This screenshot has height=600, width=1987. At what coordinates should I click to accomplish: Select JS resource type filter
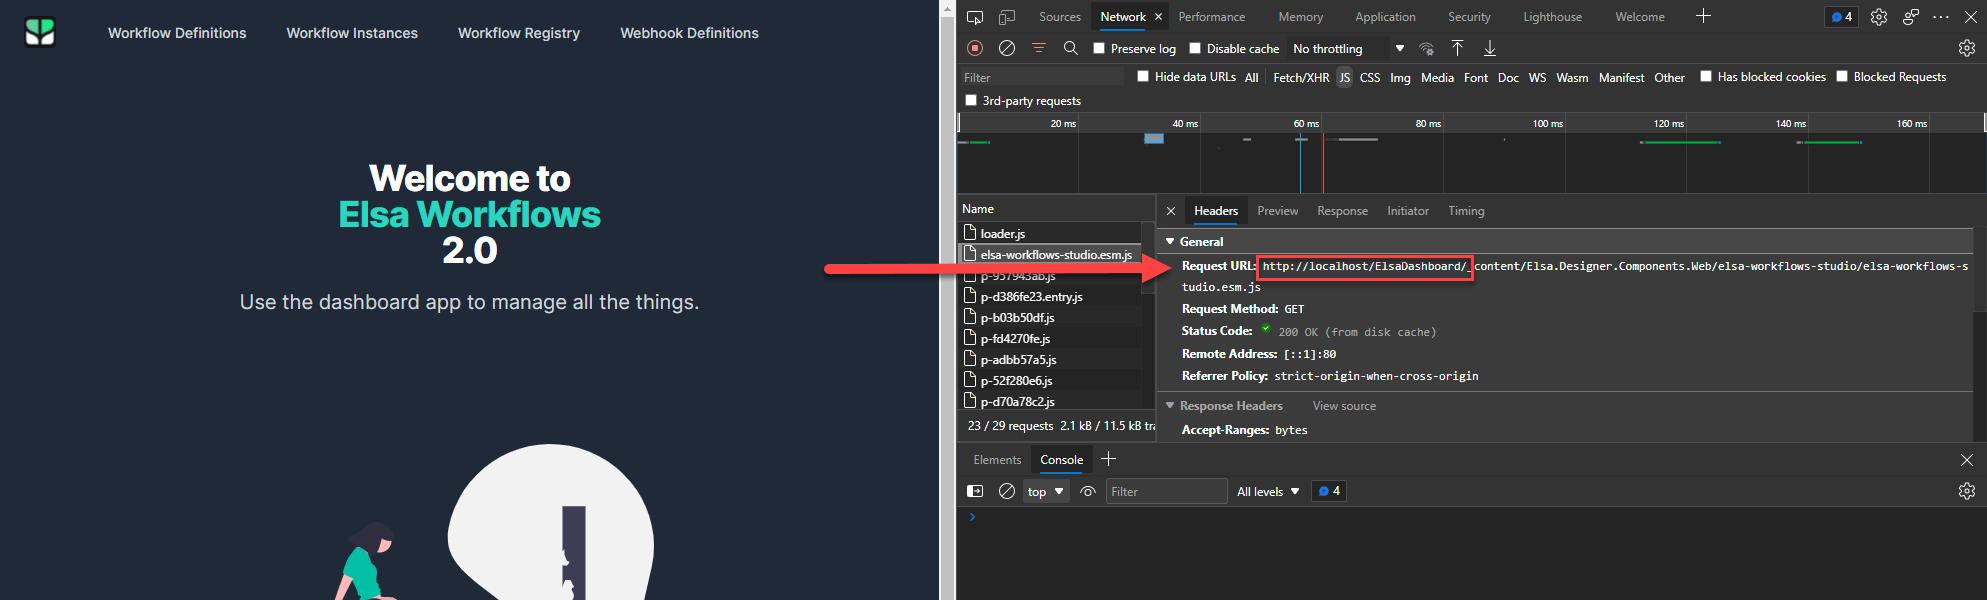(1344, 77)
